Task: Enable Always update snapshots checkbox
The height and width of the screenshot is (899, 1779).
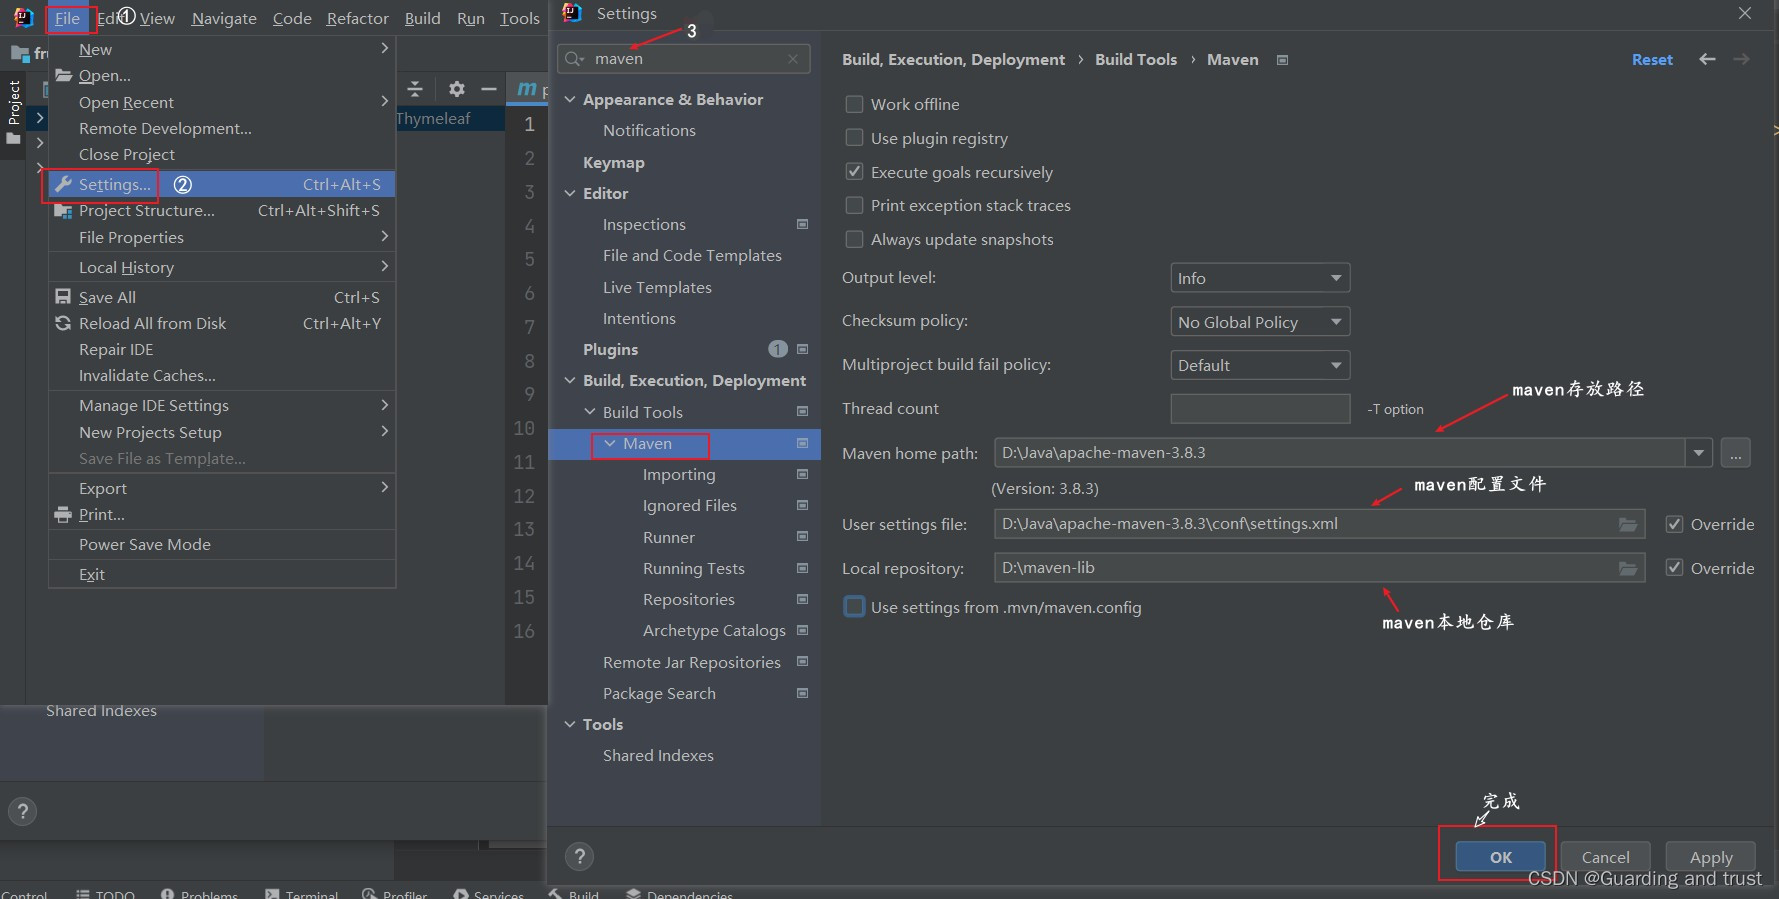Action: 854,239
